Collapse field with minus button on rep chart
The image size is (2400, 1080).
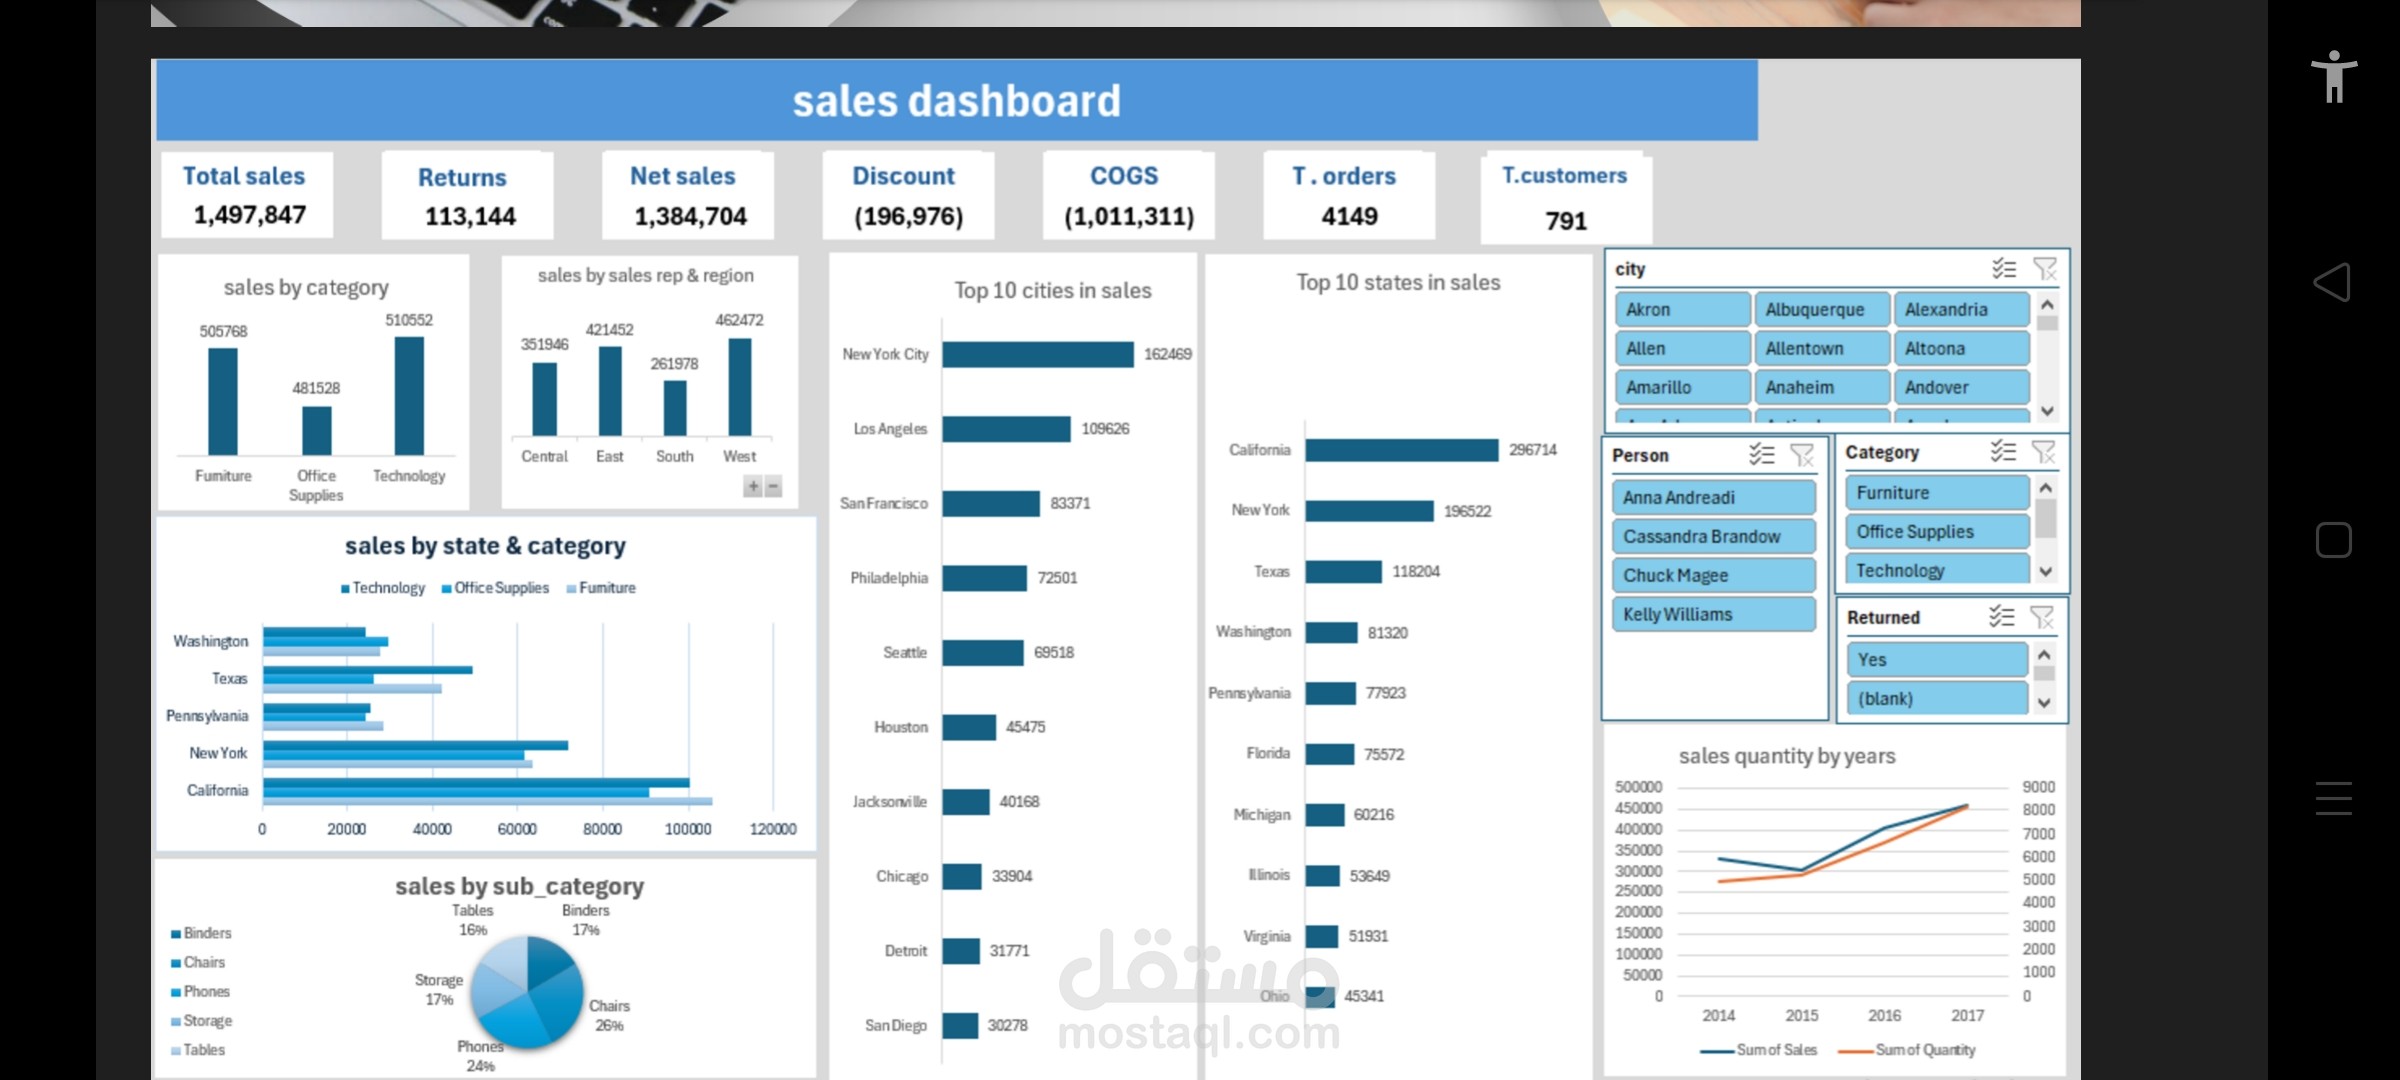(x=773, y=487)
